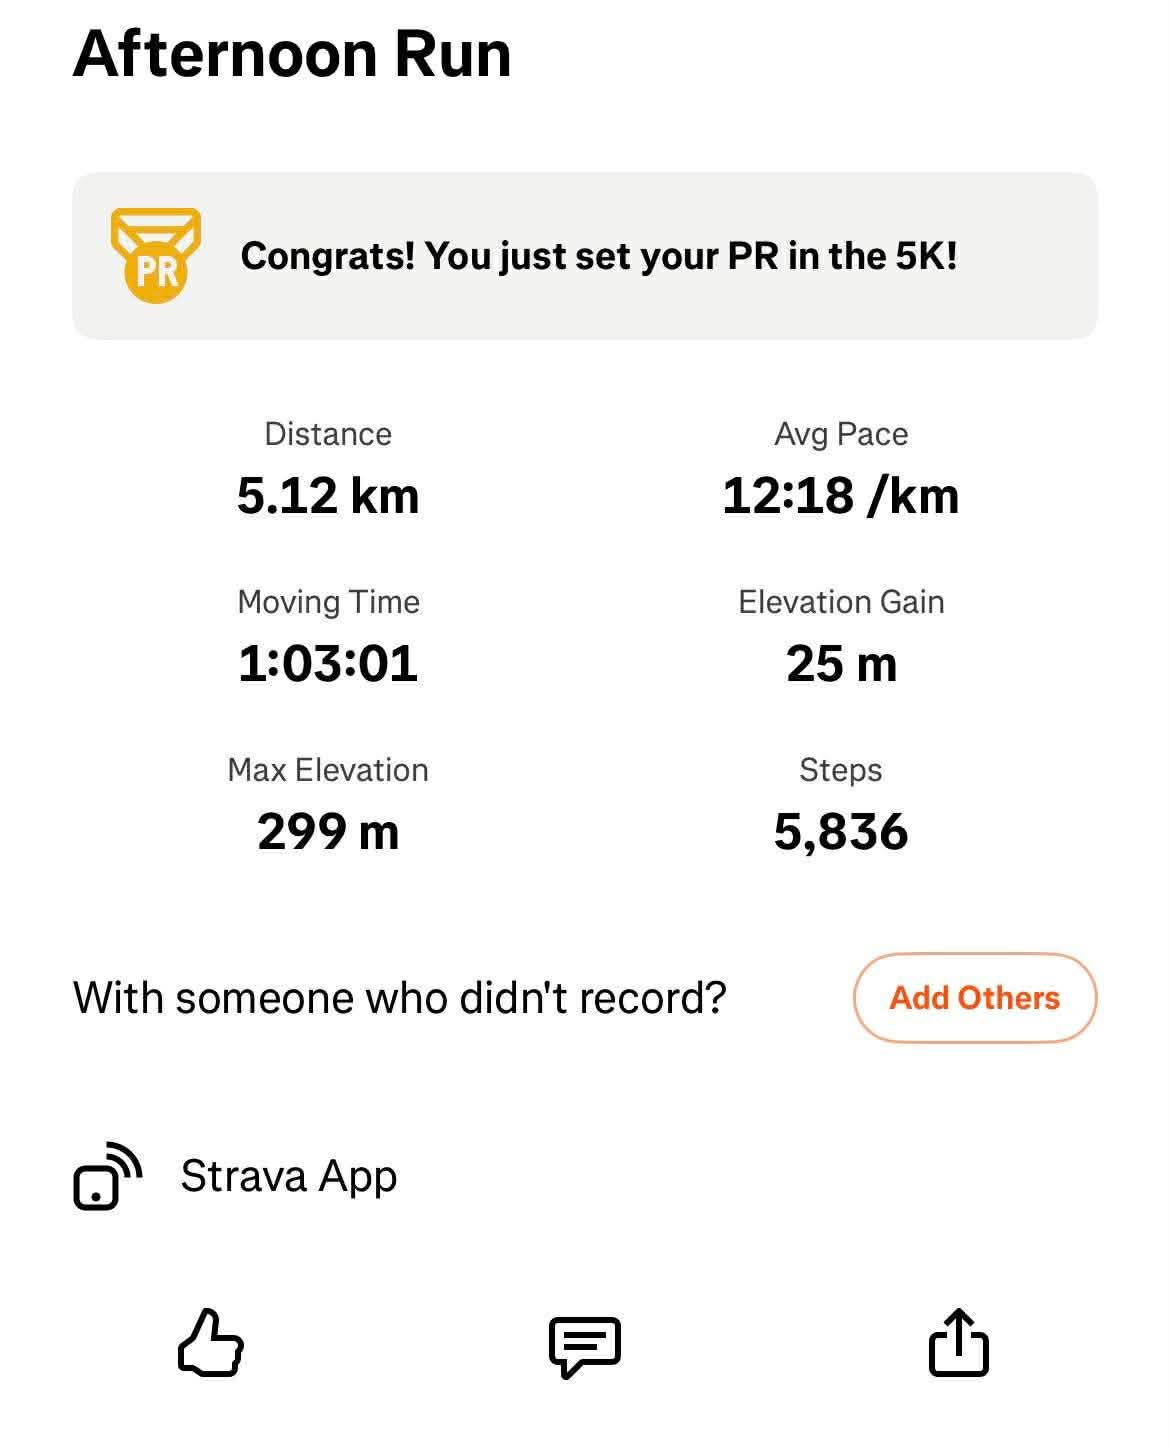This screenshot has width=1170, height=1445.
Task: Select the 1:03:01 moving time value
Action: click(328, 664)
